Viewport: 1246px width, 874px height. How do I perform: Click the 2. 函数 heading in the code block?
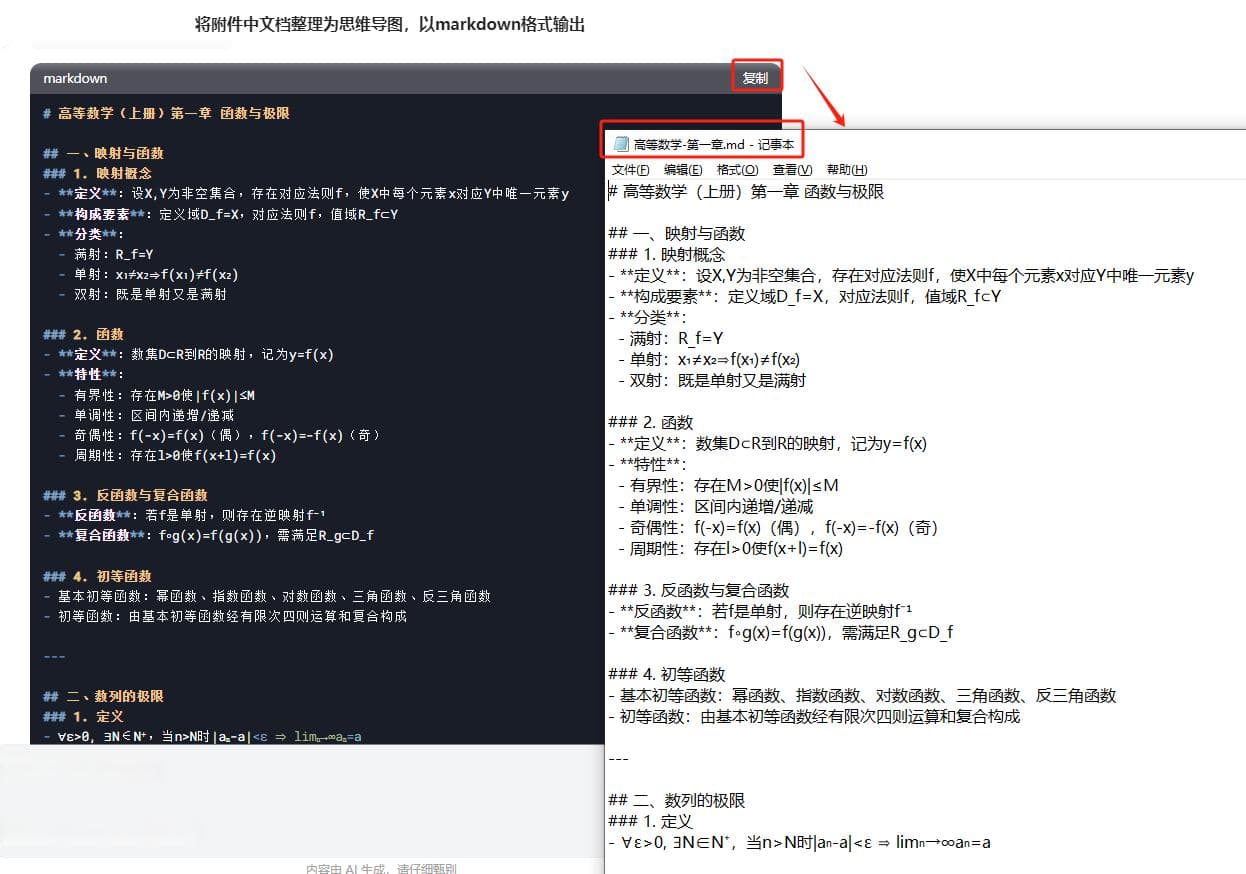pos(84,334)
